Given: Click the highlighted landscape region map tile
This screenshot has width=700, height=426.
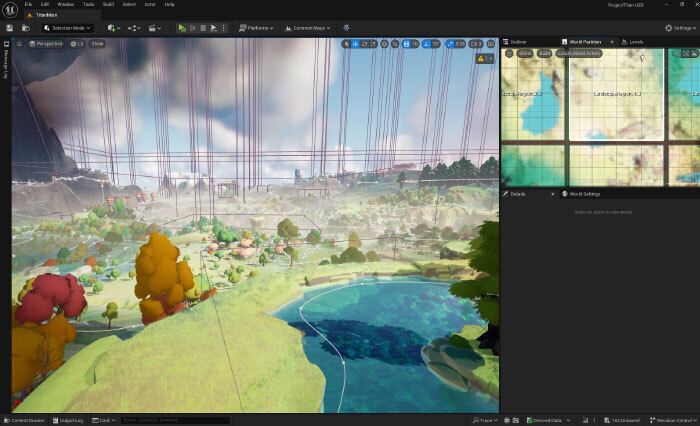Looking at the screenshot, I should pyautogui.click(x=617, y=94).
